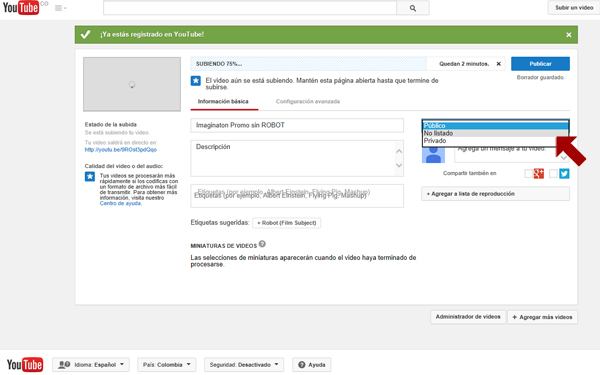This screenshot has height=375, width=600.
Task: Click the language person icon in footer
Action: 64,365
